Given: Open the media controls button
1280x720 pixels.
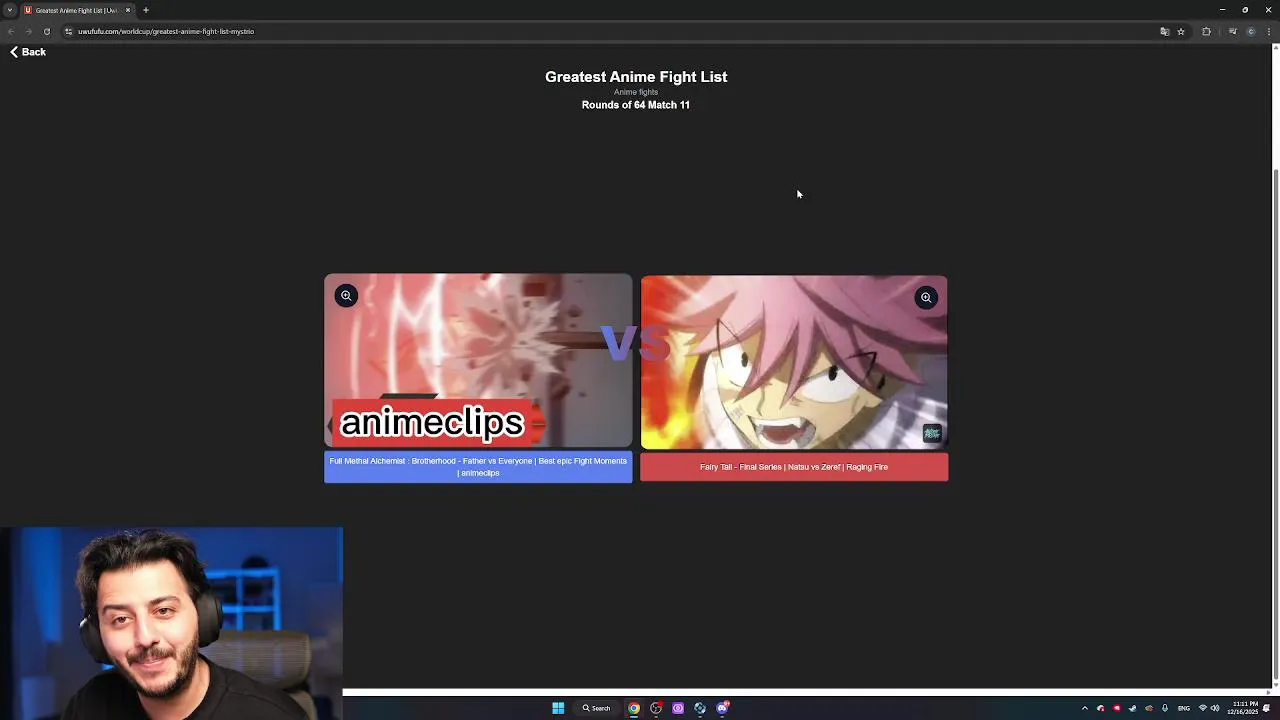Looking at the screenshot, I should [x=1232, y=31].
